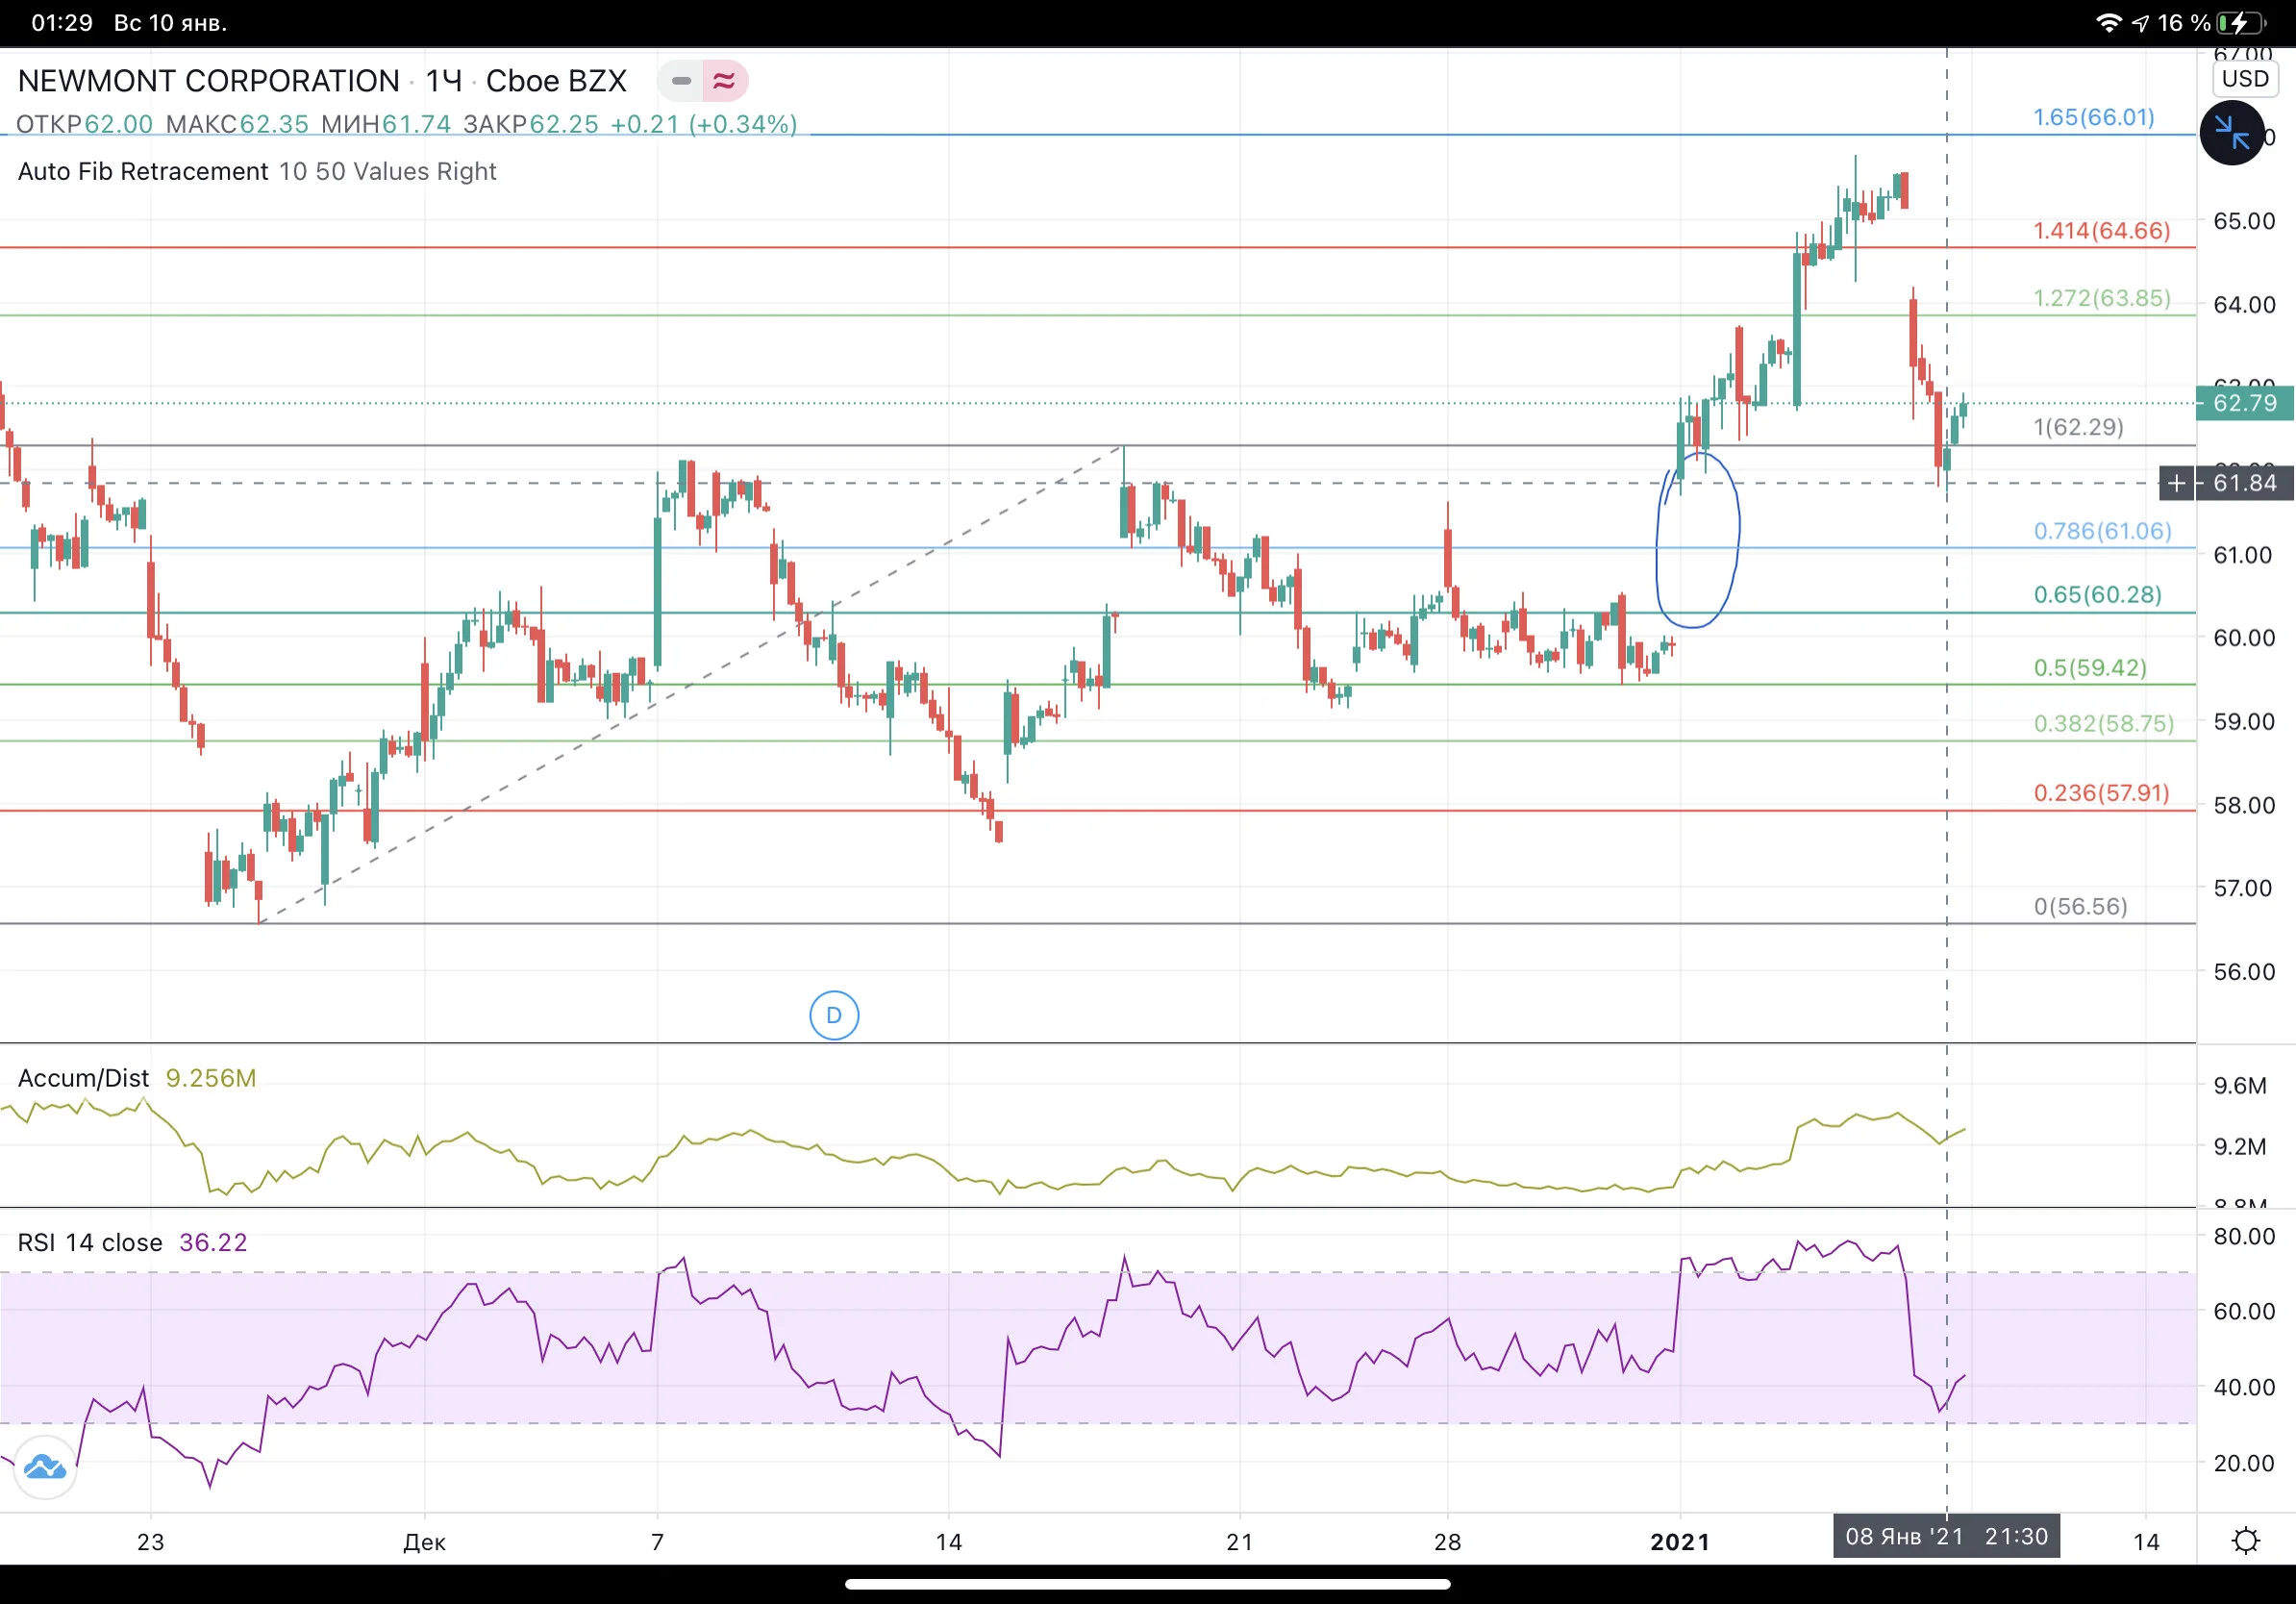Tap the 1(62.29) Fibonacci level label
The width and height of the screenshot is (2296, 1604).
[x=2078, y=427]
